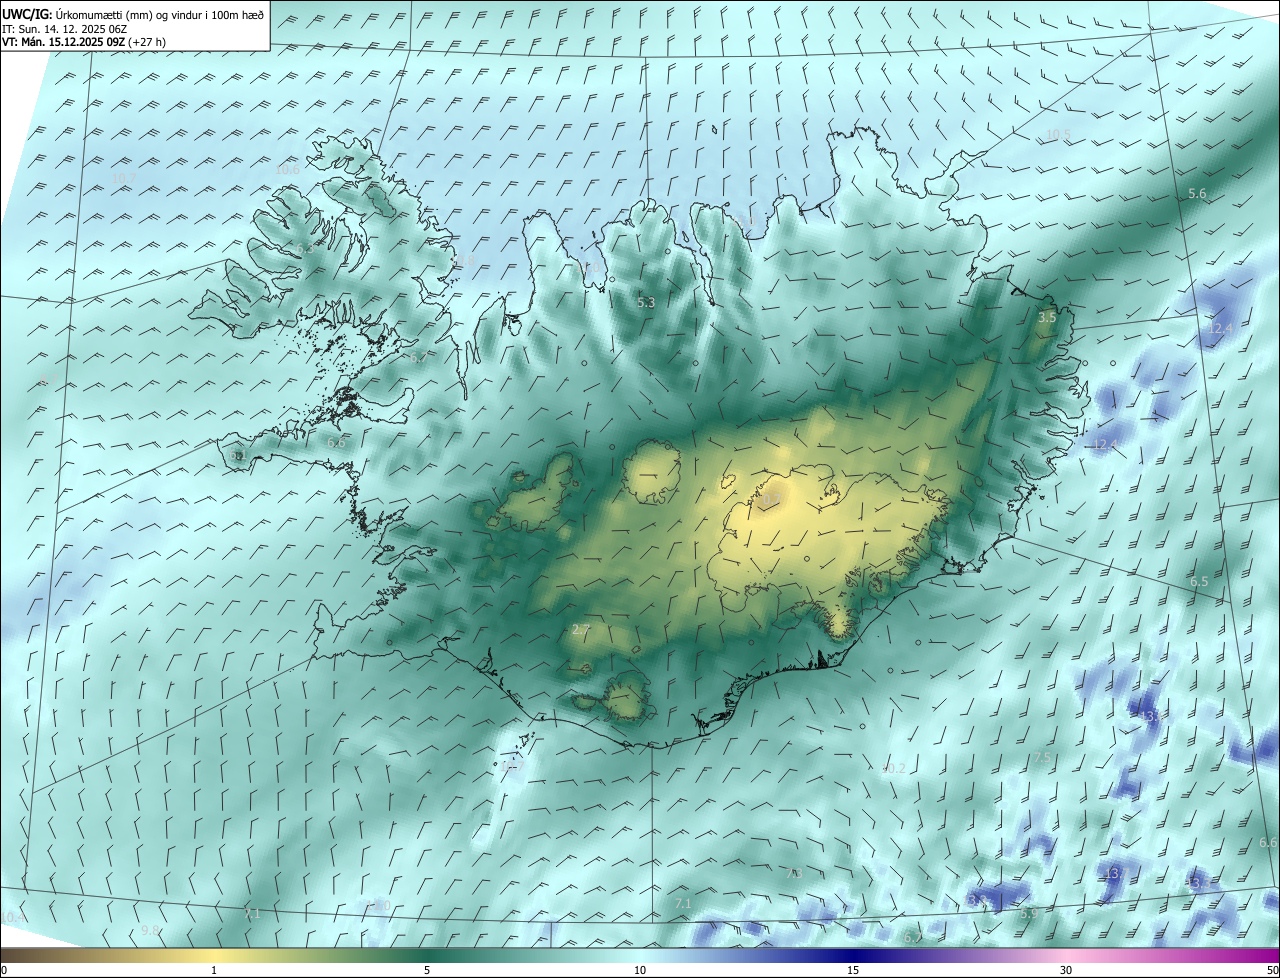1280x978 pixels.
Task: Click the '1' tick on the colour scale
Action: tap(214, 970)
